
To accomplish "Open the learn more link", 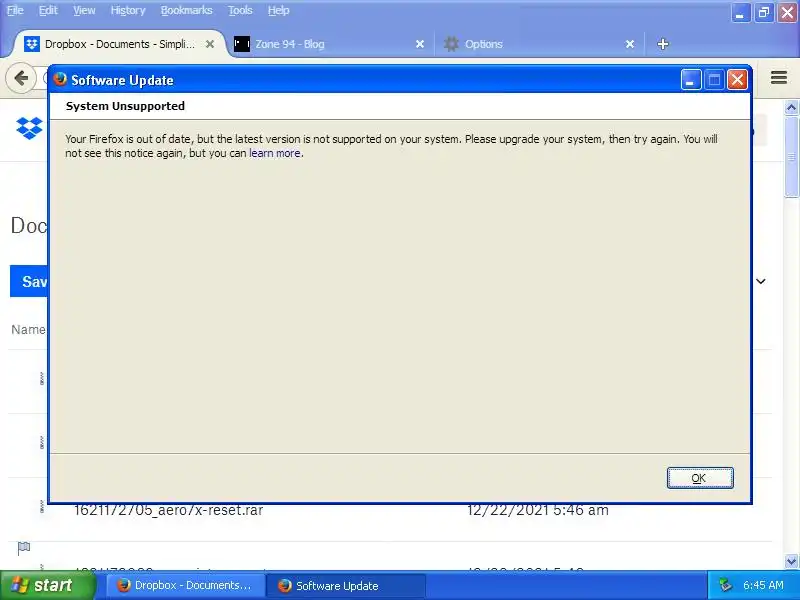I will pos(274,153).
